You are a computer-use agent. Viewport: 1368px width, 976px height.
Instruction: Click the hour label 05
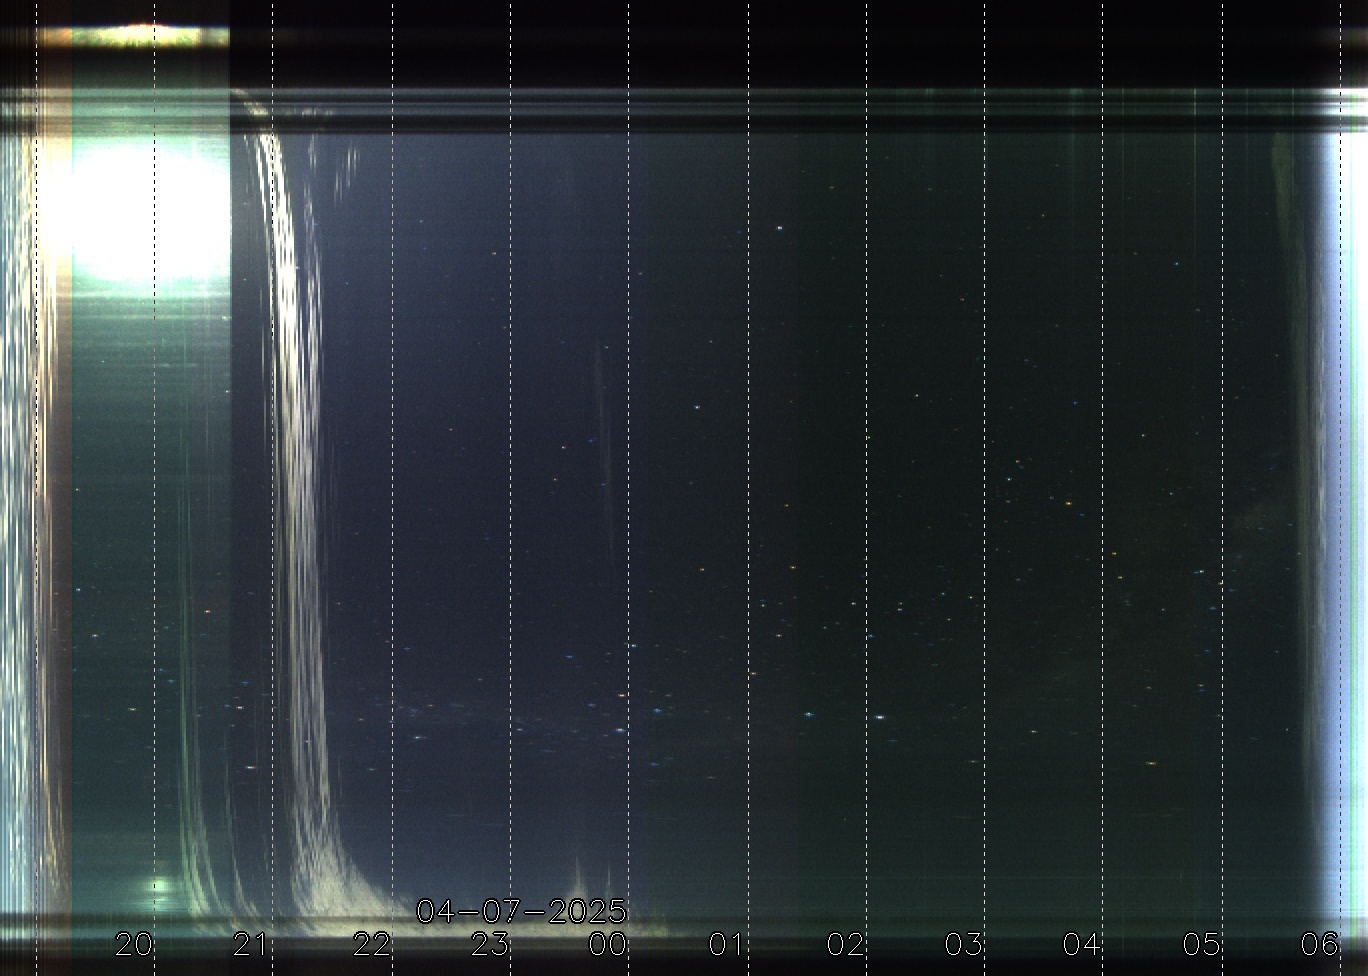pos(1201,944)
